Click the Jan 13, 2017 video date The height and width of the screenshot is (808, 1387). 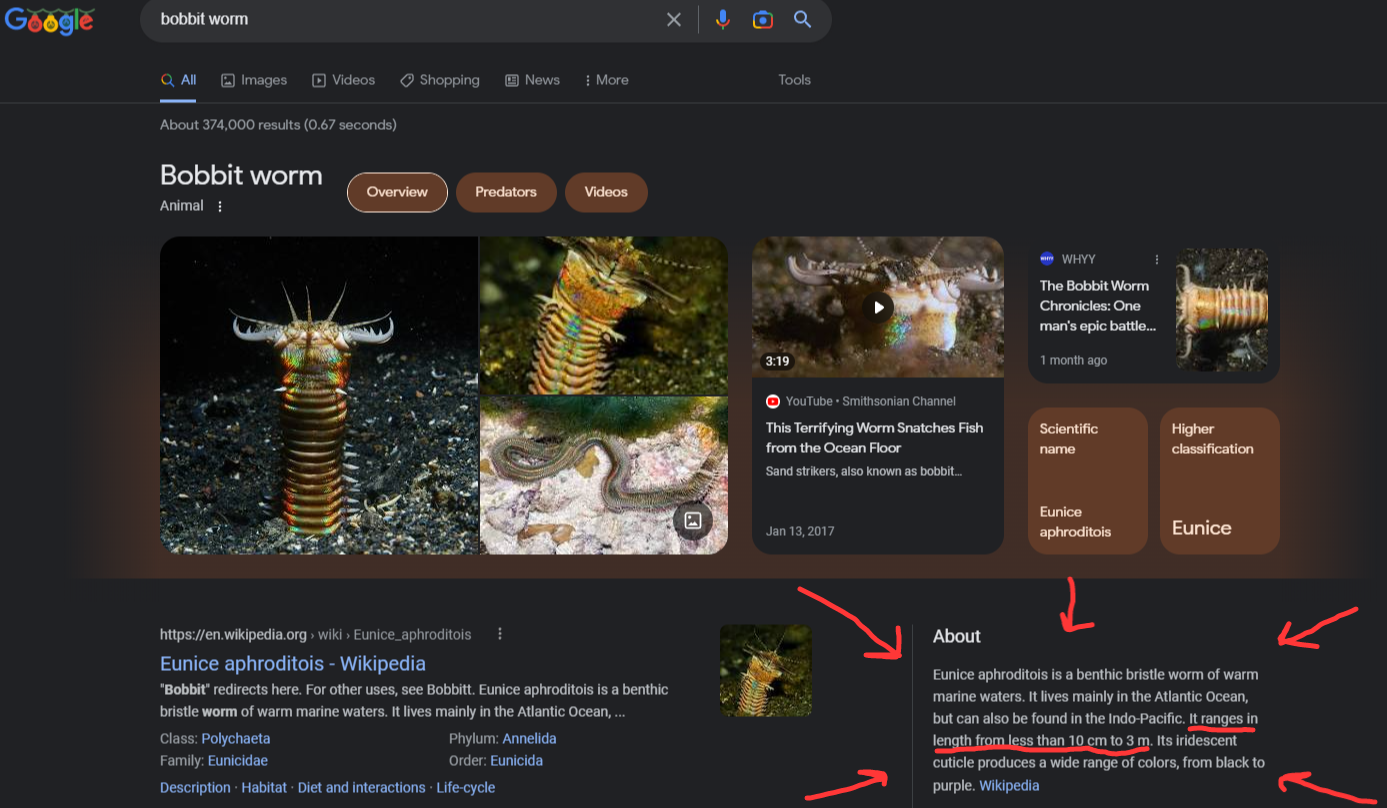point(800,531)
